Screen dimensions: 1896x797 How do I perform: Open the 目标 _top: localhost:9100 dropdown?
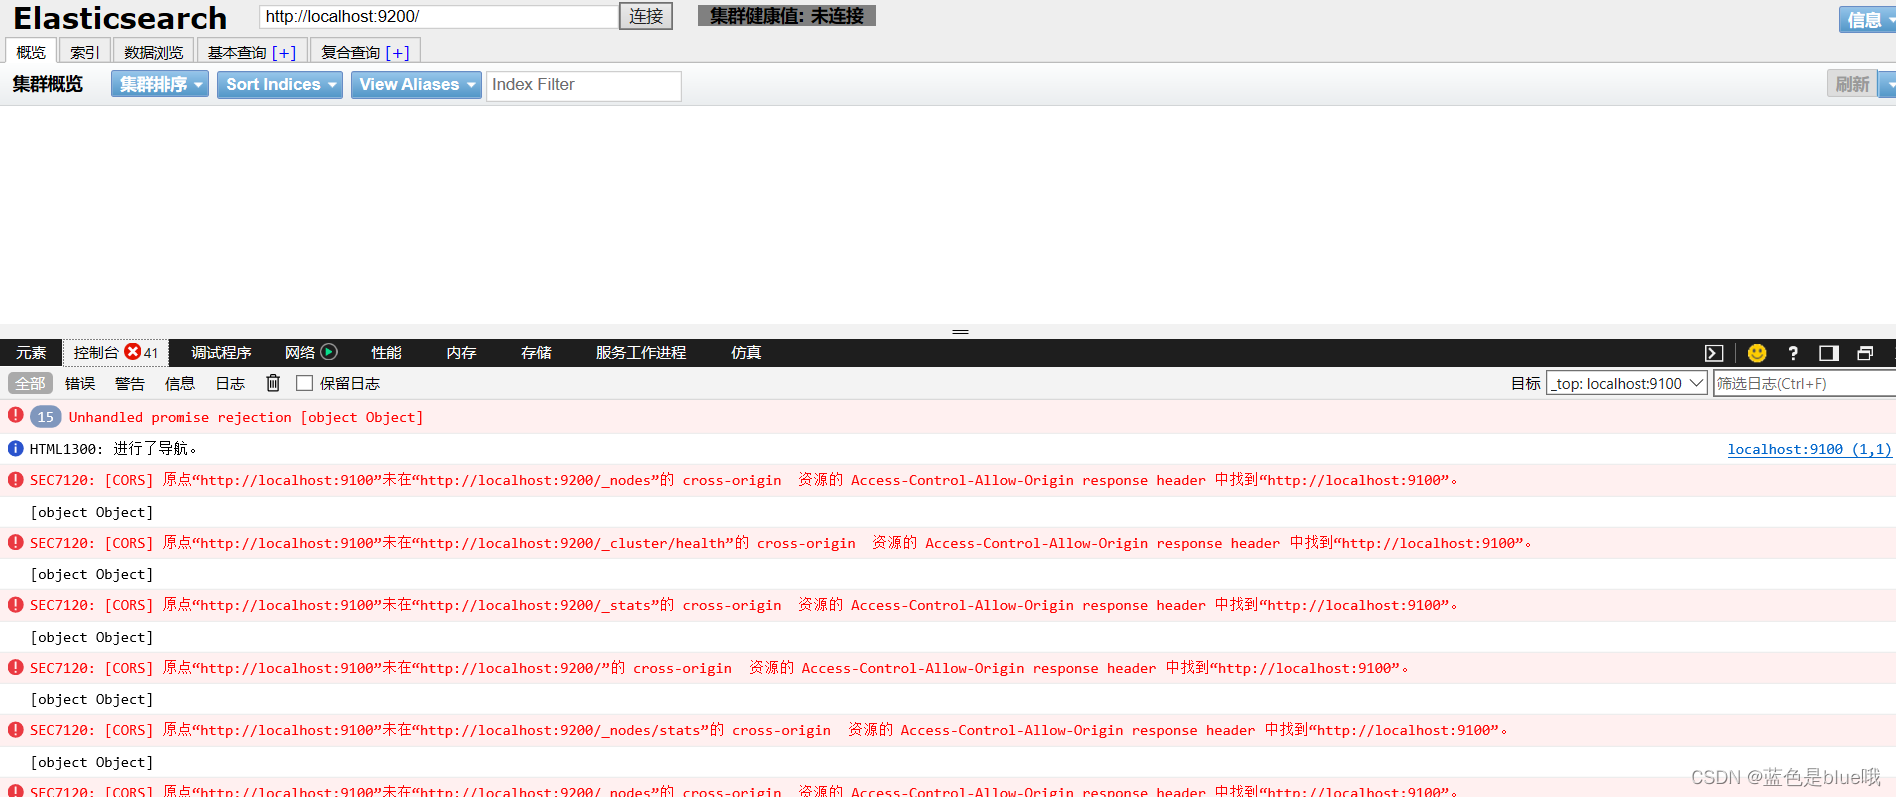coord(1627,383)
